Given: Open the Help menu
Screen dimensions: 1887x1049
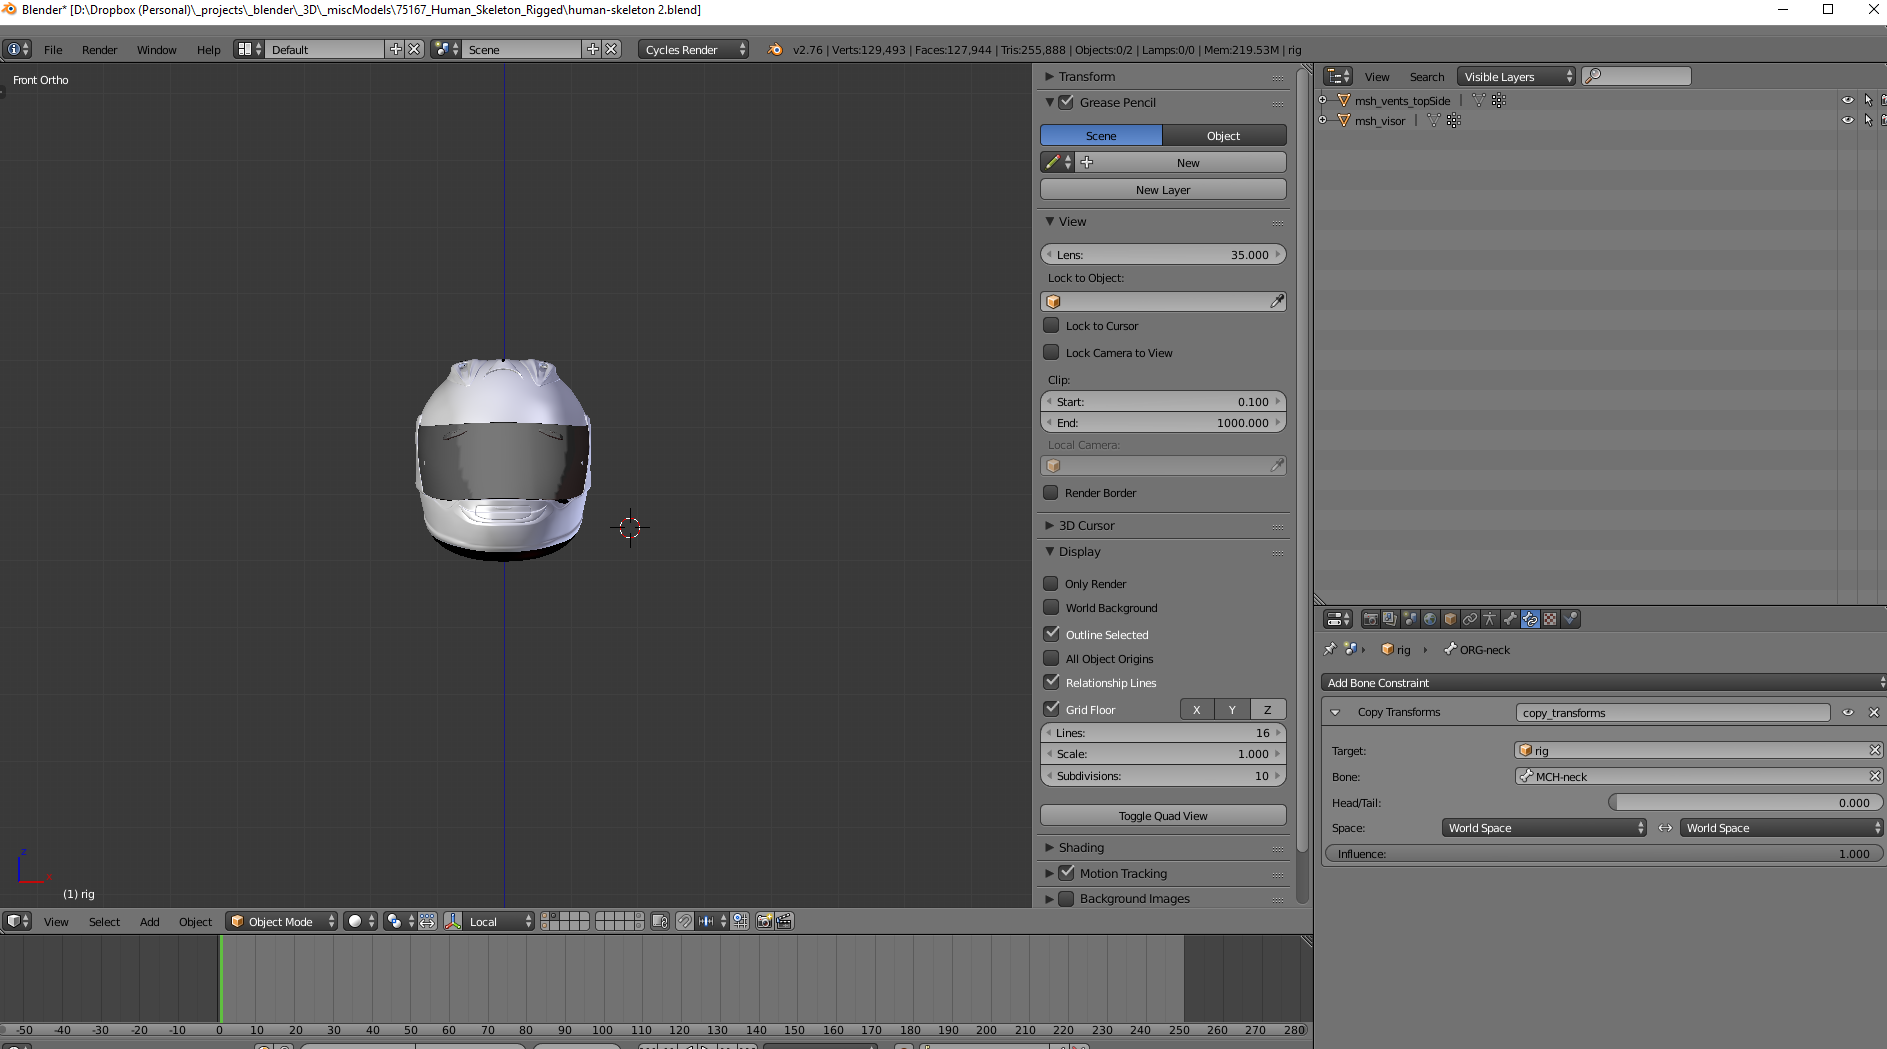Looking at the screenshot, I should coord(208,49).
